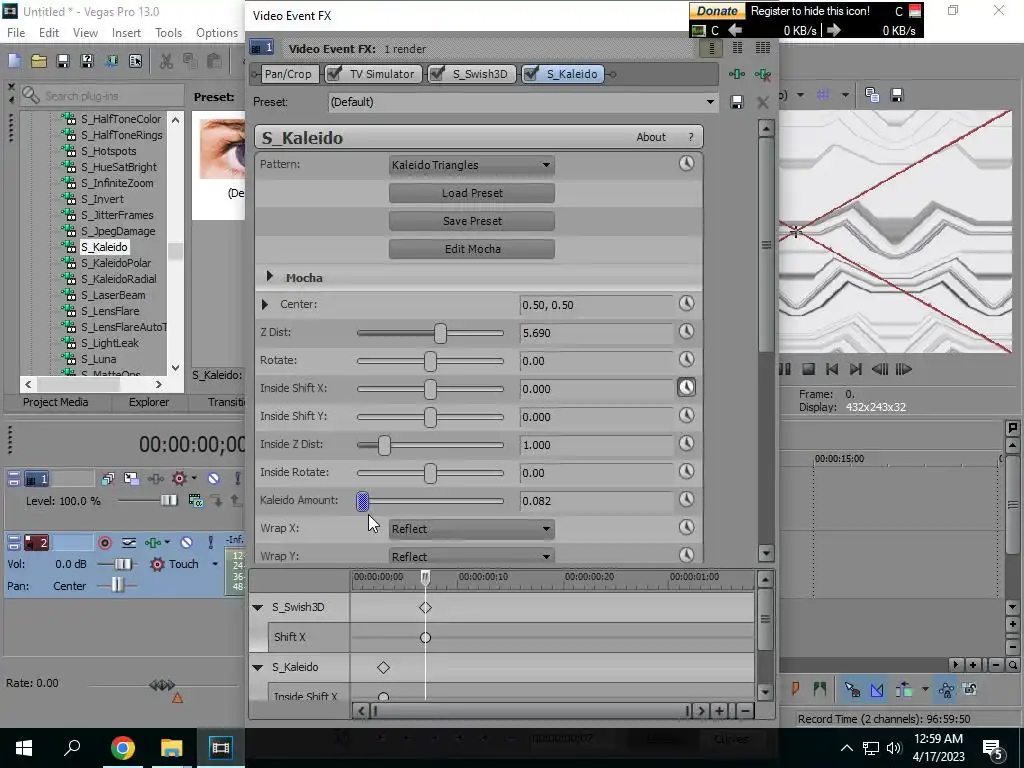Disable the TV Simulator effect checkbox
Screen dimensions: 1024x768
[x=334, y=74]
